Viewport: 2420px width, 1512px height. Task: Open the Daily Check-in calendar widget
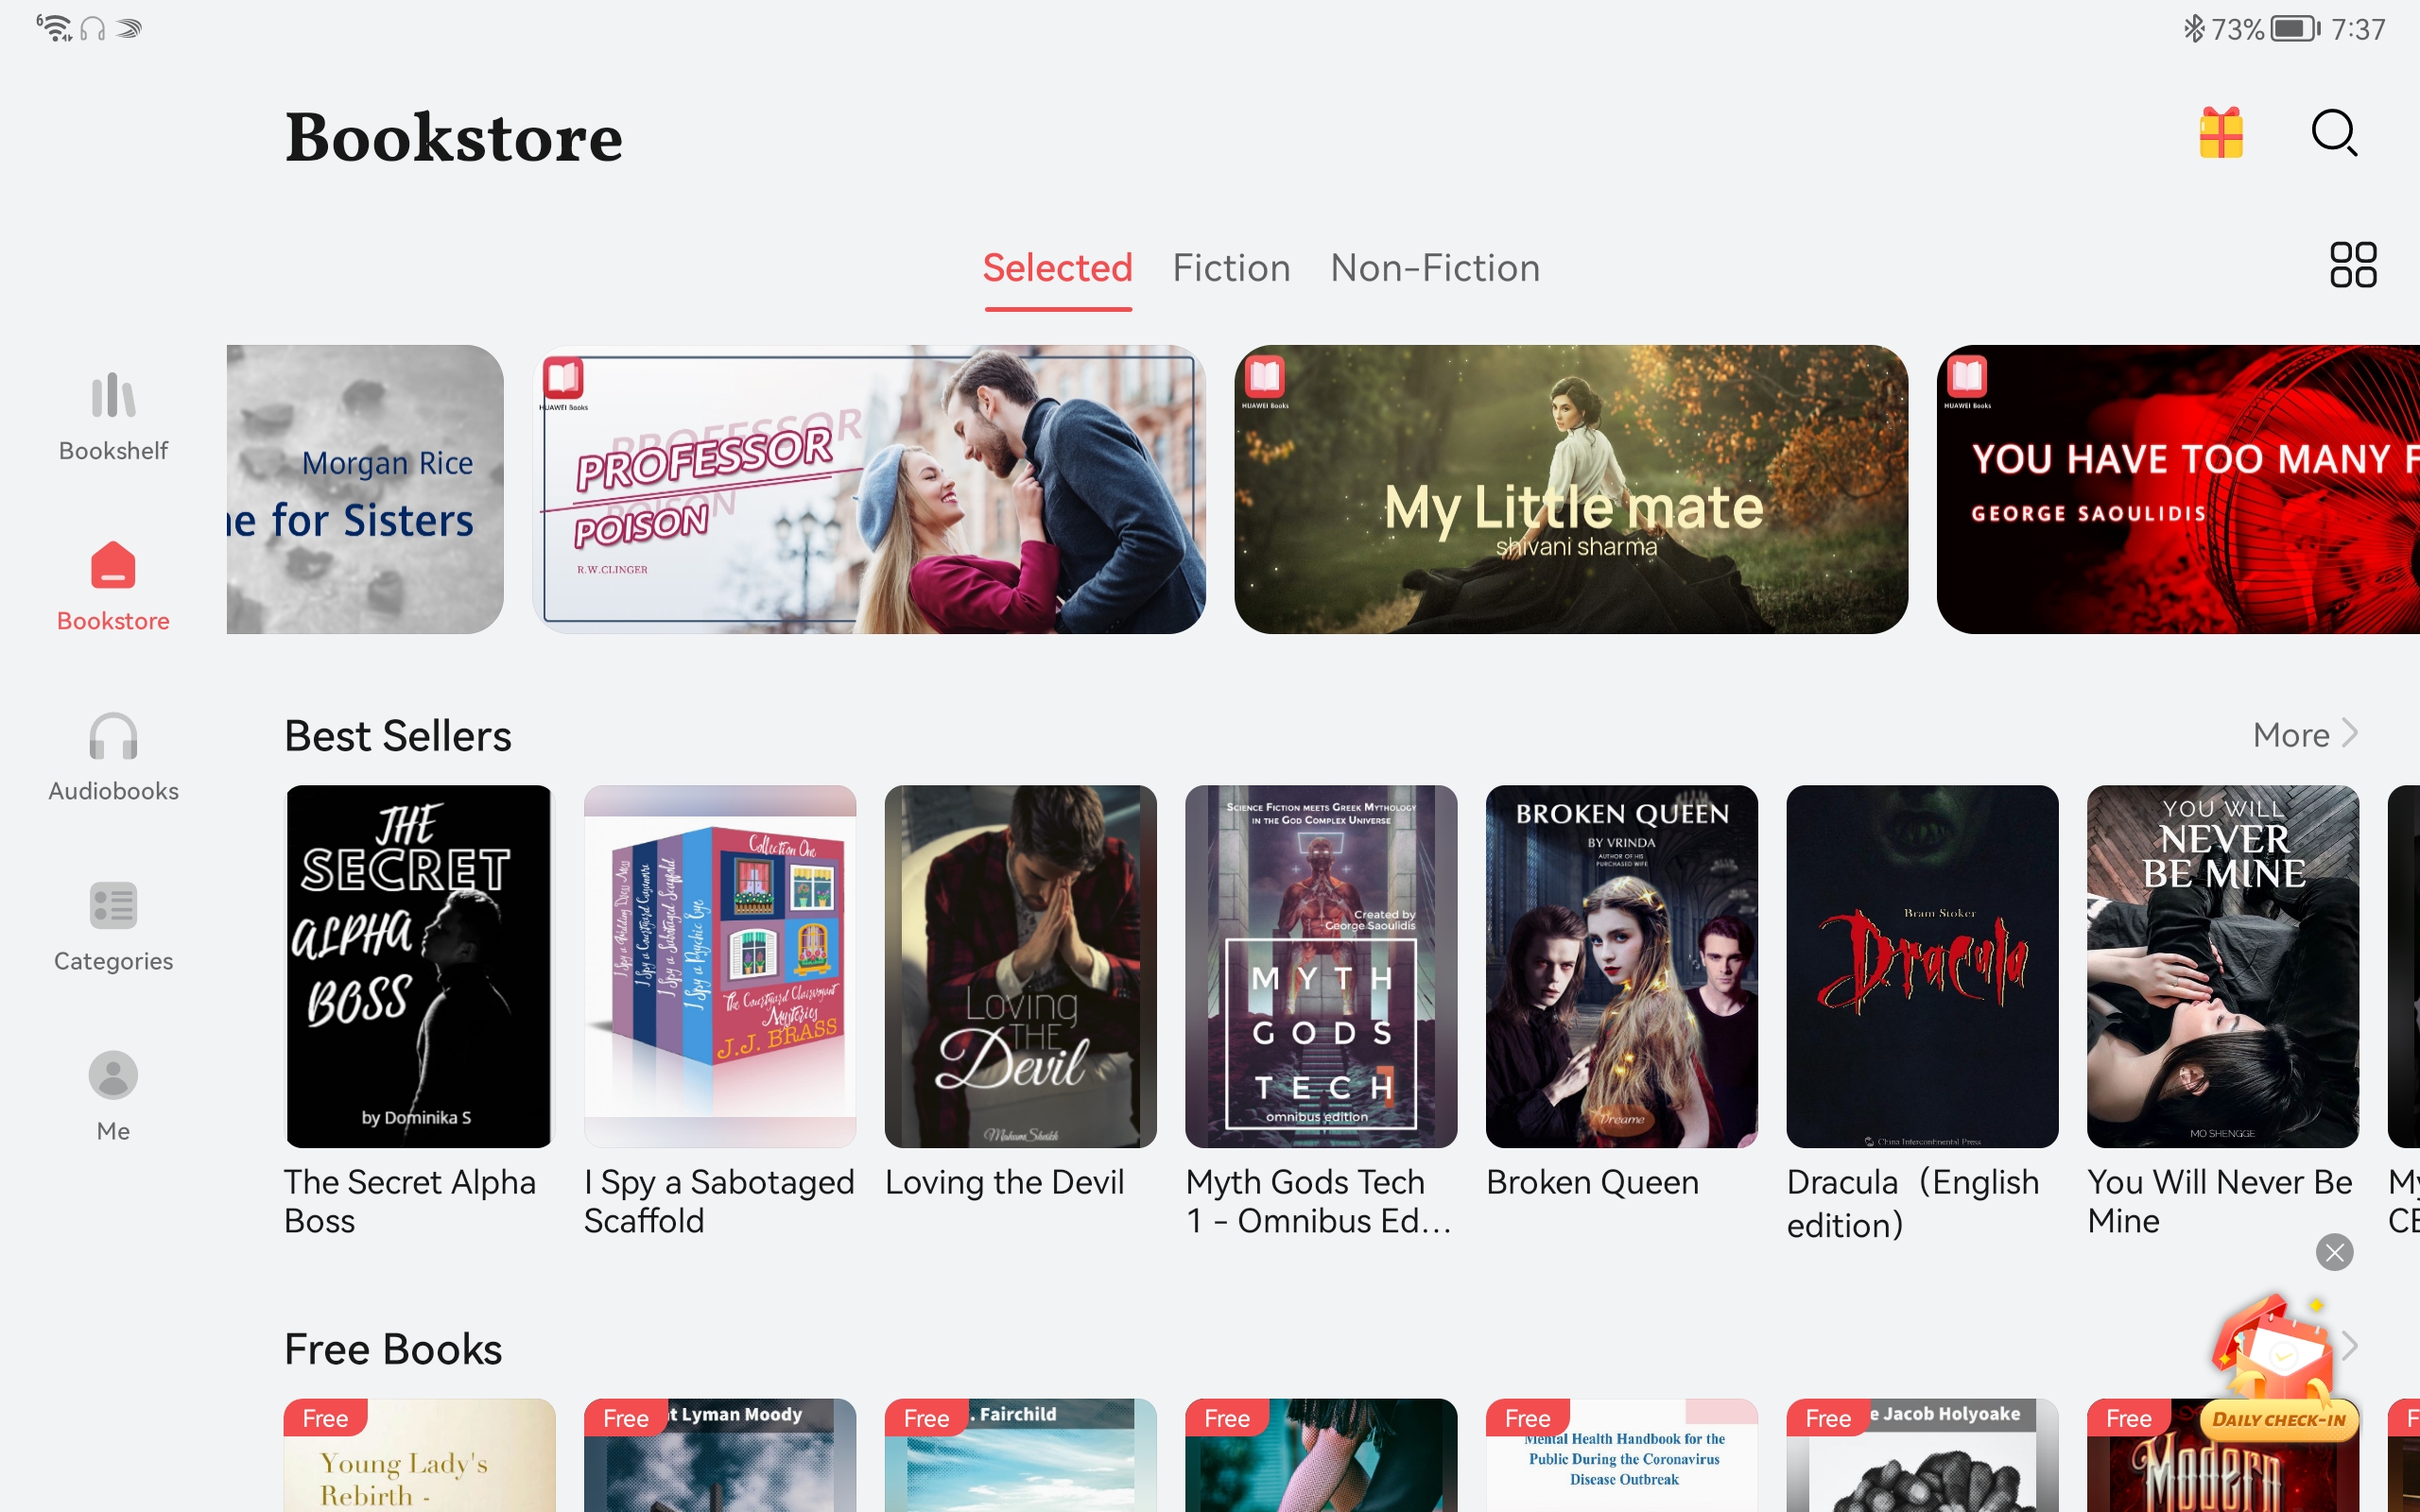[x=2278, y=1370]
